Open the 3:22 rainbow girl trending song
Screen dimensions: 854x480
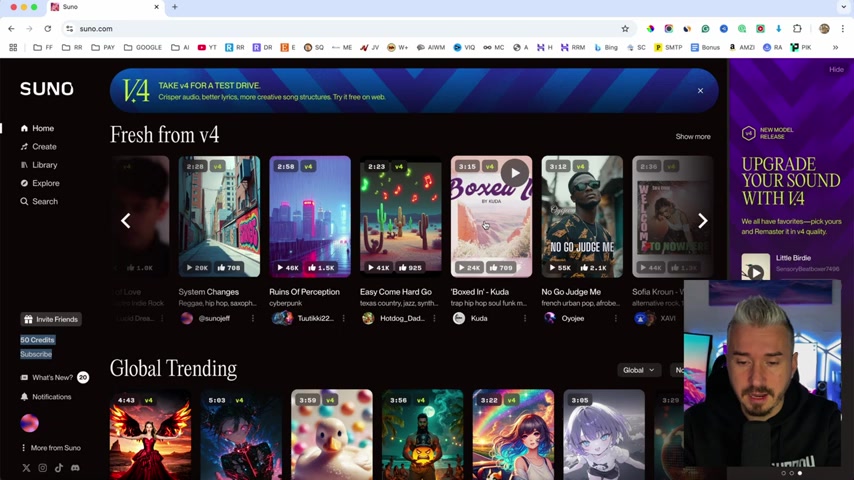(513, 434)
